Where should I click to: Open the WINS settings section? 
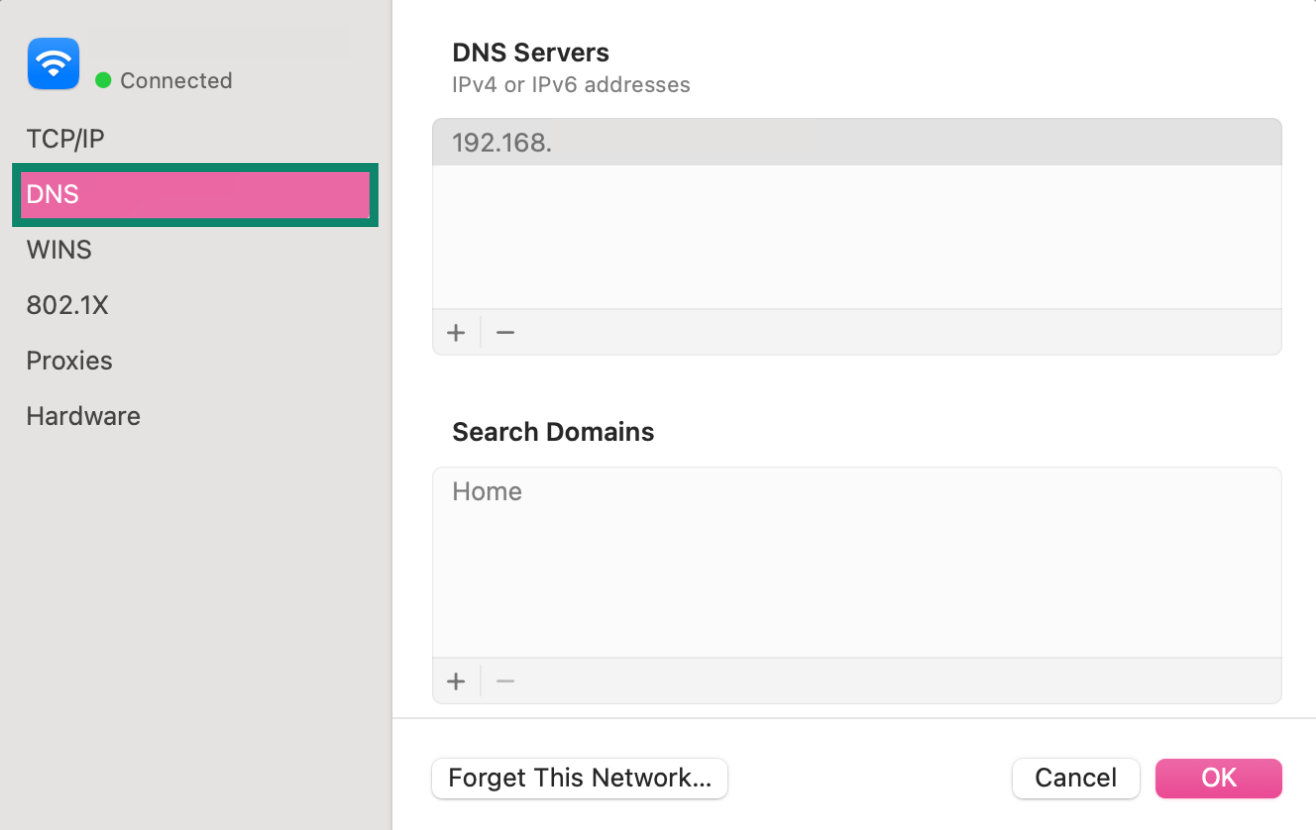[58, 249]
